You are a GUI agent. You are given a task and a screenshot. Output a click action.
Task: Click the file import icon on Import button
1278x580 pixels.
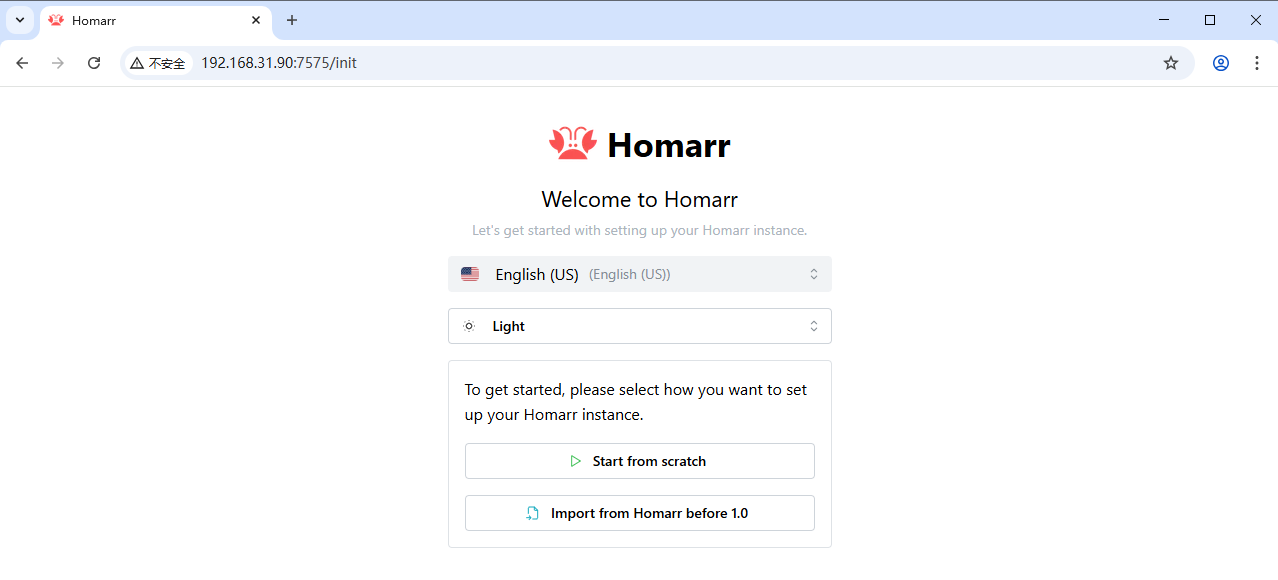point(533,513)
